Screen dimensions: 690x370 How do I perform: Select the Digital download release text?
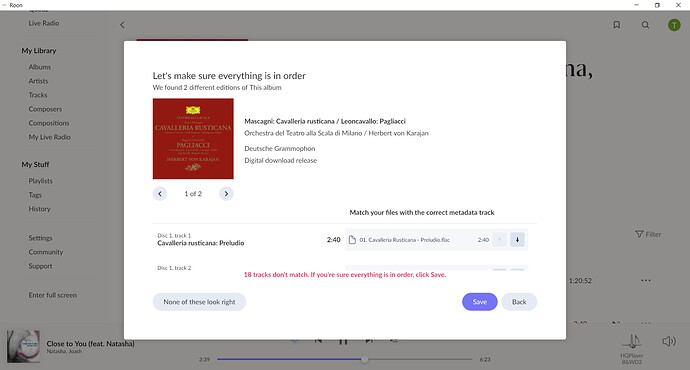280,161
